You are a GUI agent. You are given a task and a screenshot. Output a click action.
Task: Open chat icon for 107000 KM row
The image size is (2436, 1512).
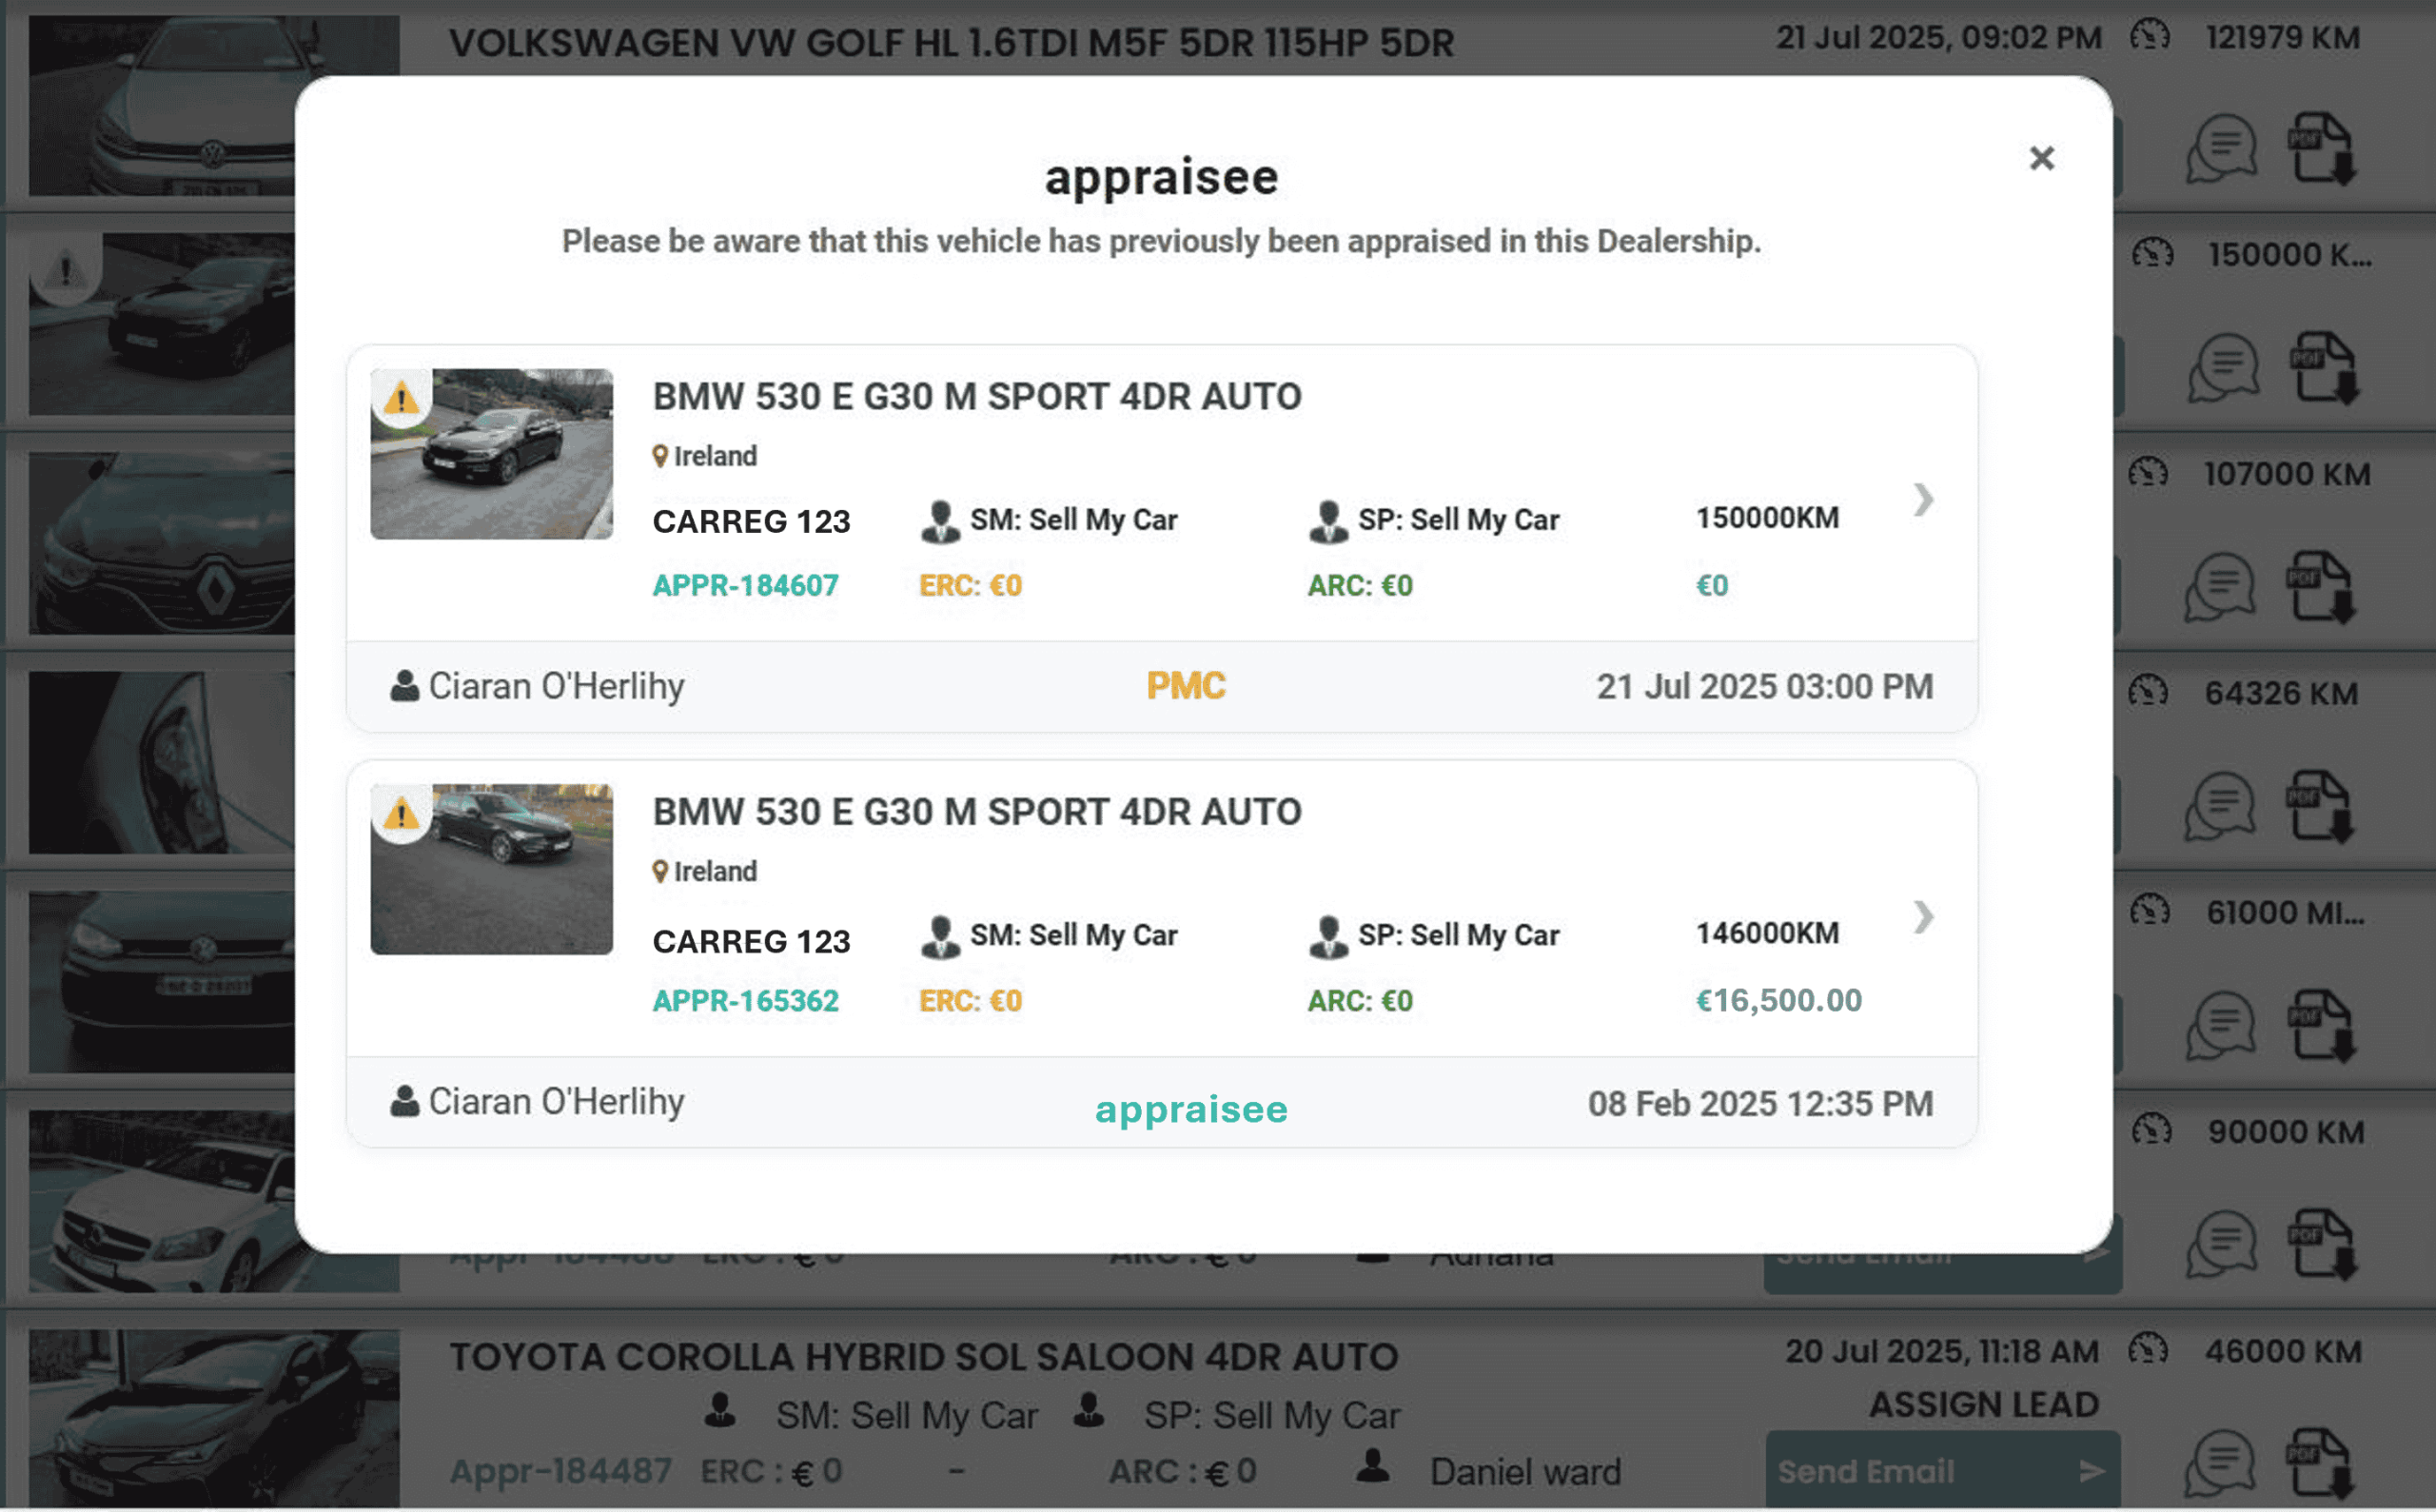click(2222, 587)
